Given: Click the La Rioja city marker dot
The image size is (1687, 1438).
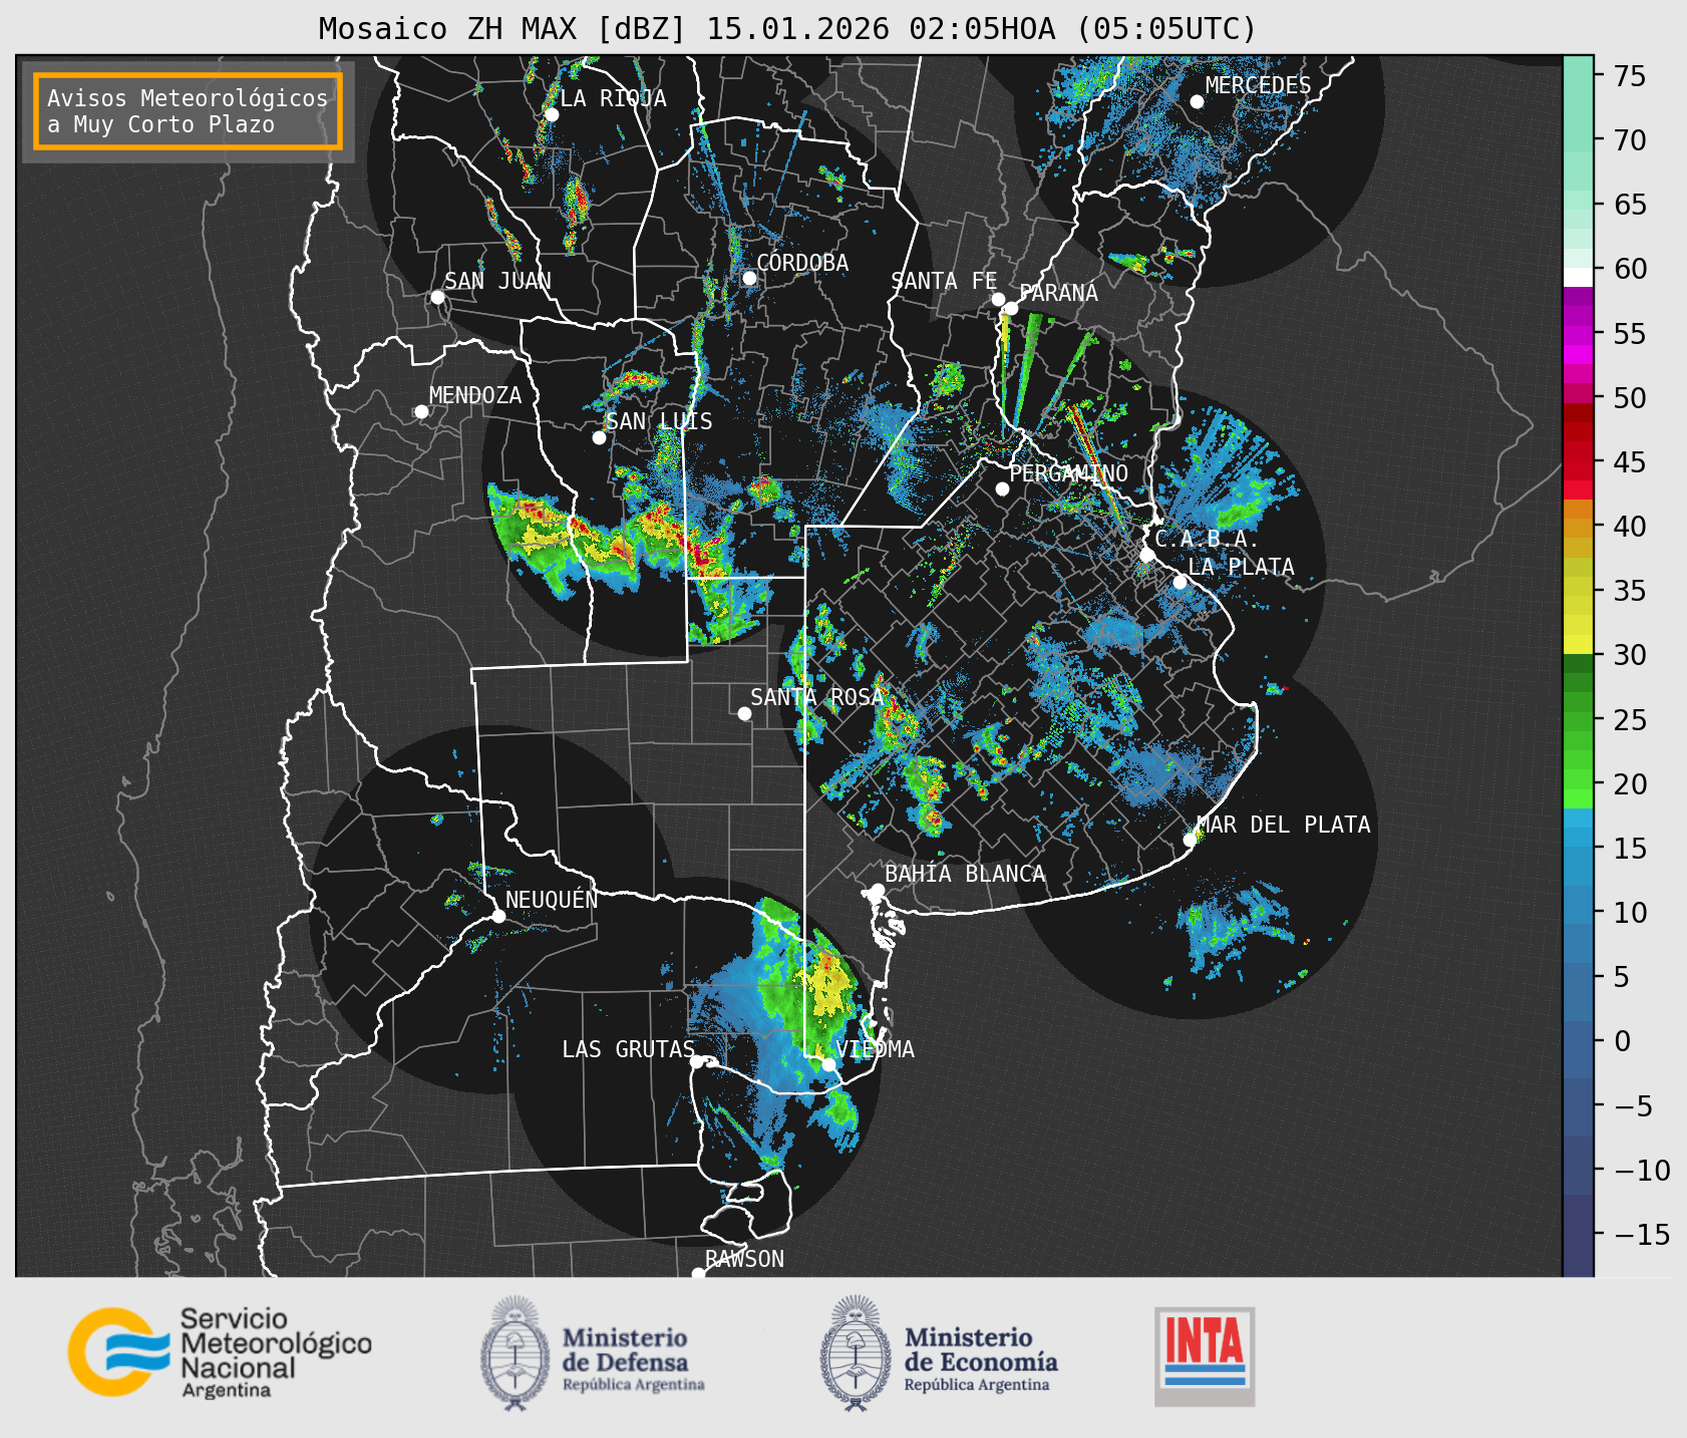Looking at the screenshot, I should (x=552, y=115).
